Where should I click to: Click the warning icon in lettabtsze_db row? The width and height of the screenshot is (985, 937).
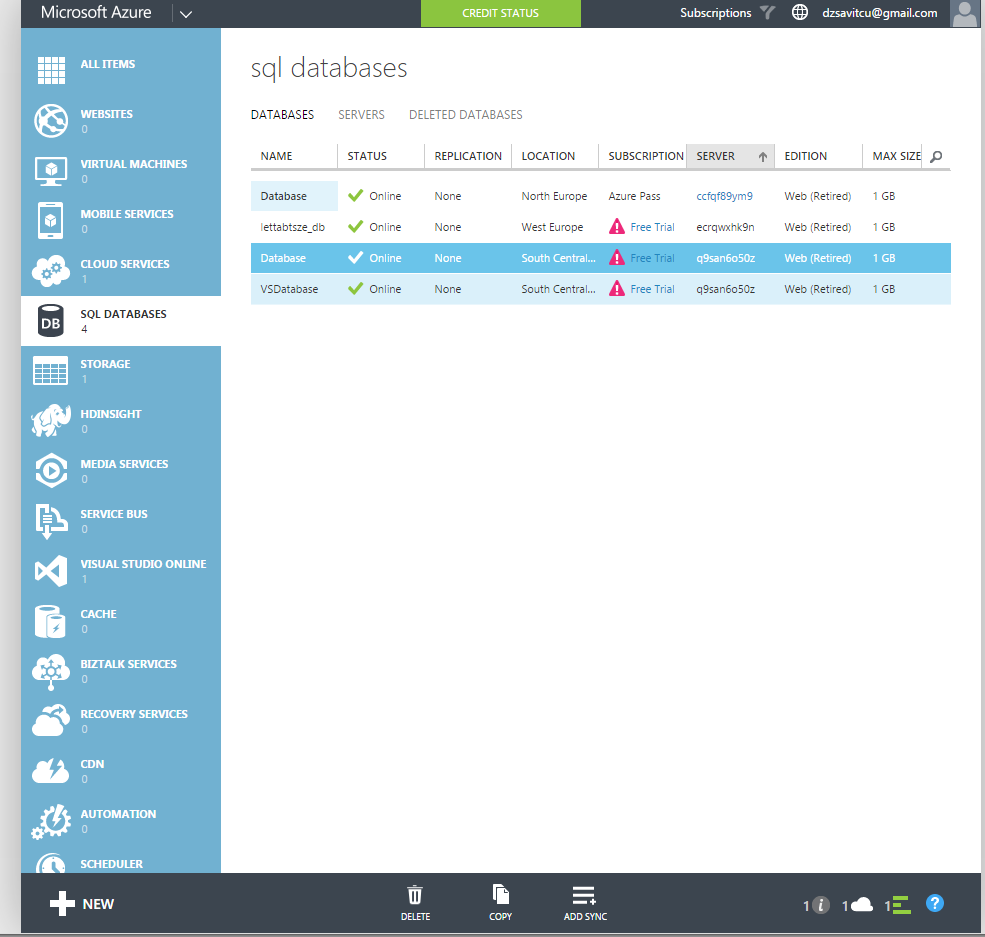617,226
